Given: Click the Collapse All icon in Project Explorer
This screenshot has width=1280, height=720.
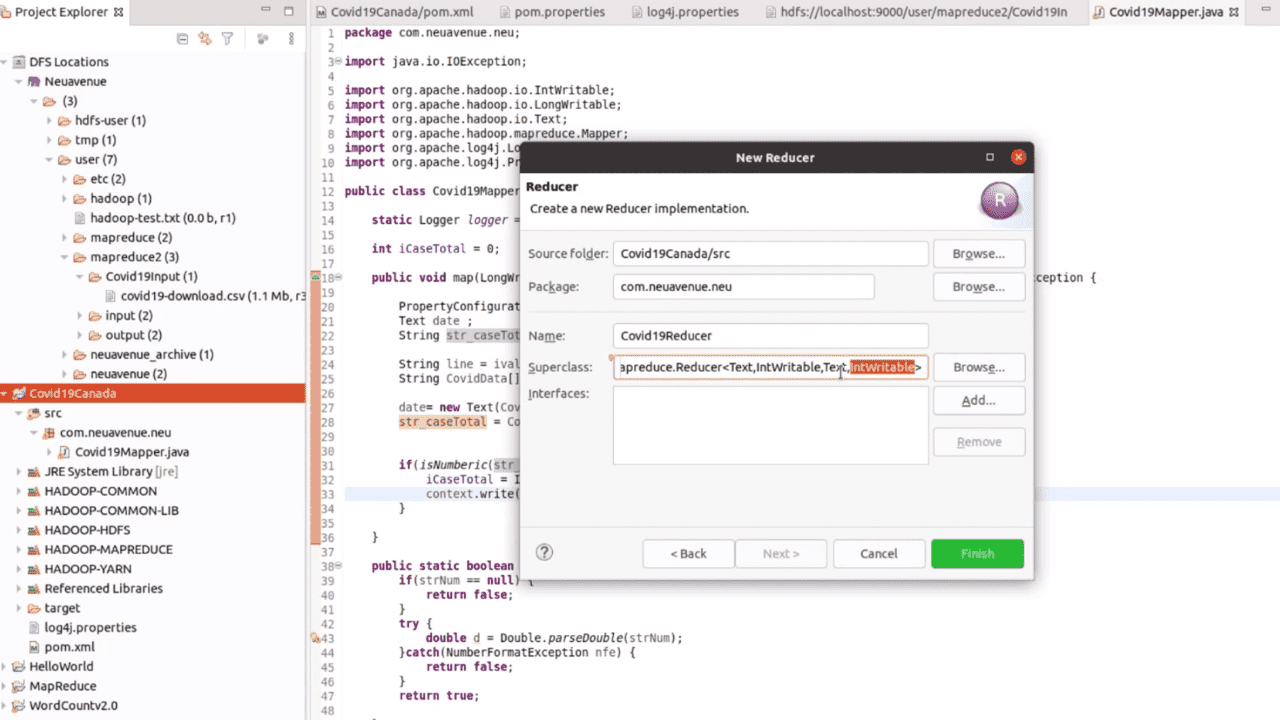Looking at the screenshot, I should click(182, 39).
